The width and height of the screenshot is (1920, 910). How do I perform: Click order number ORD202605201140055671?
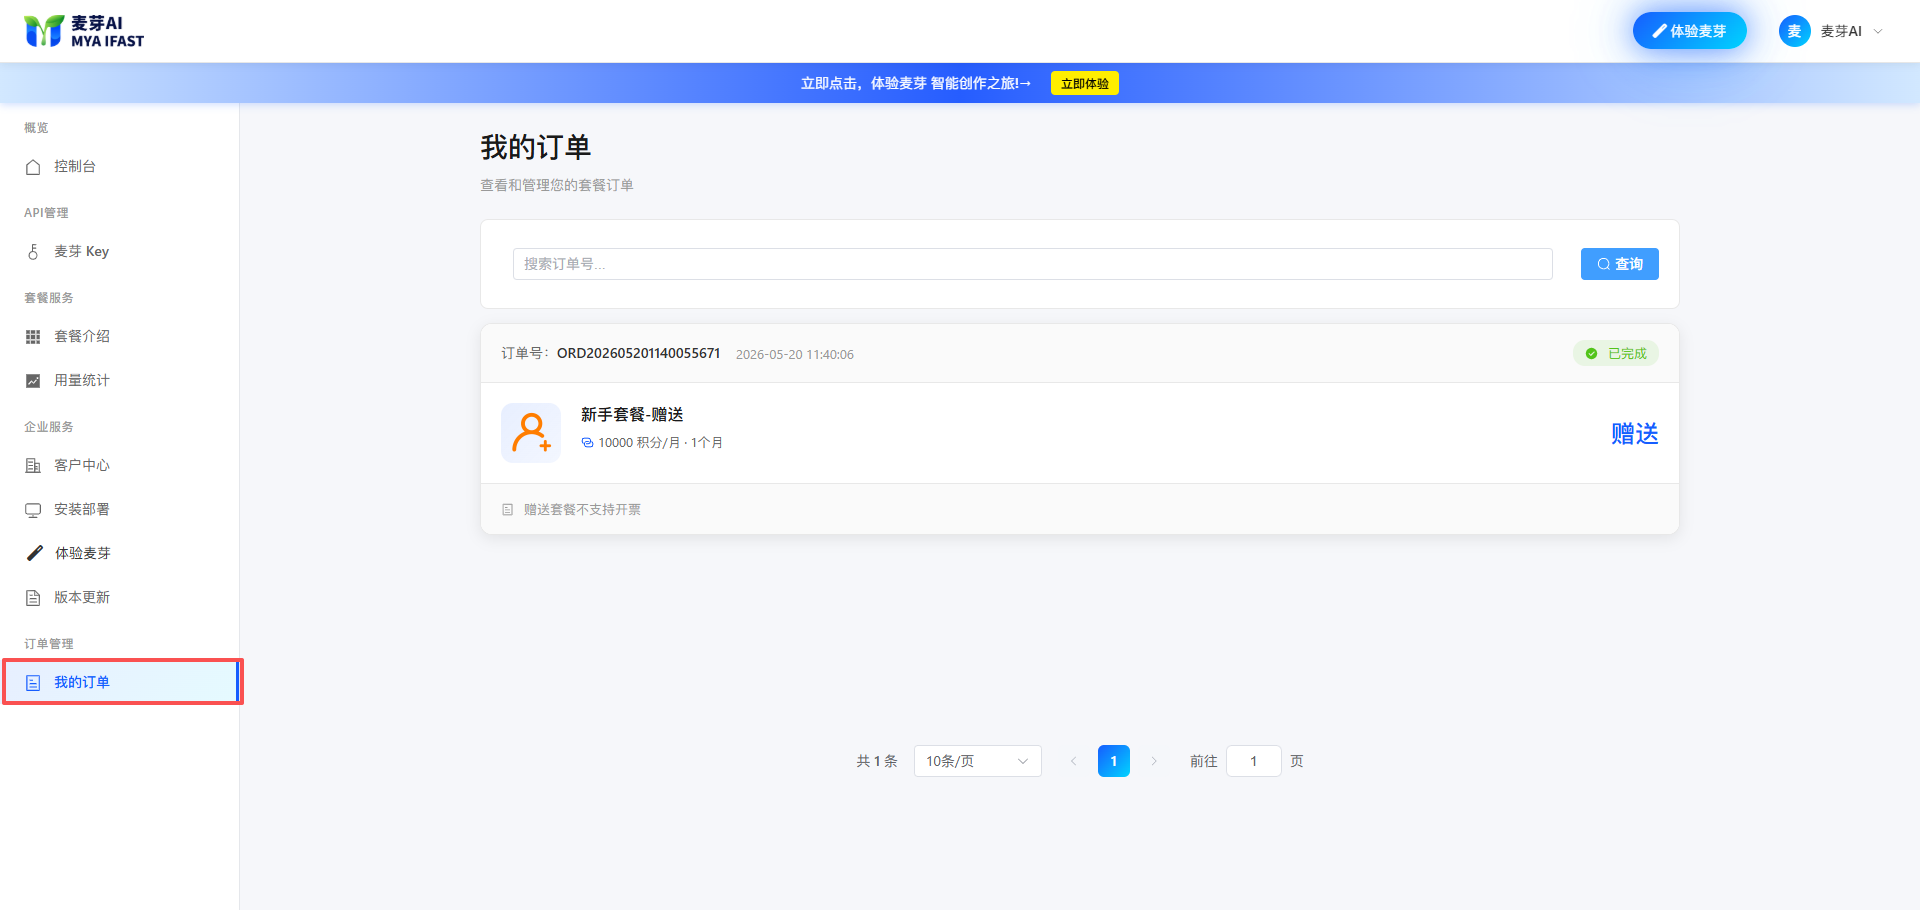[638, 354]
